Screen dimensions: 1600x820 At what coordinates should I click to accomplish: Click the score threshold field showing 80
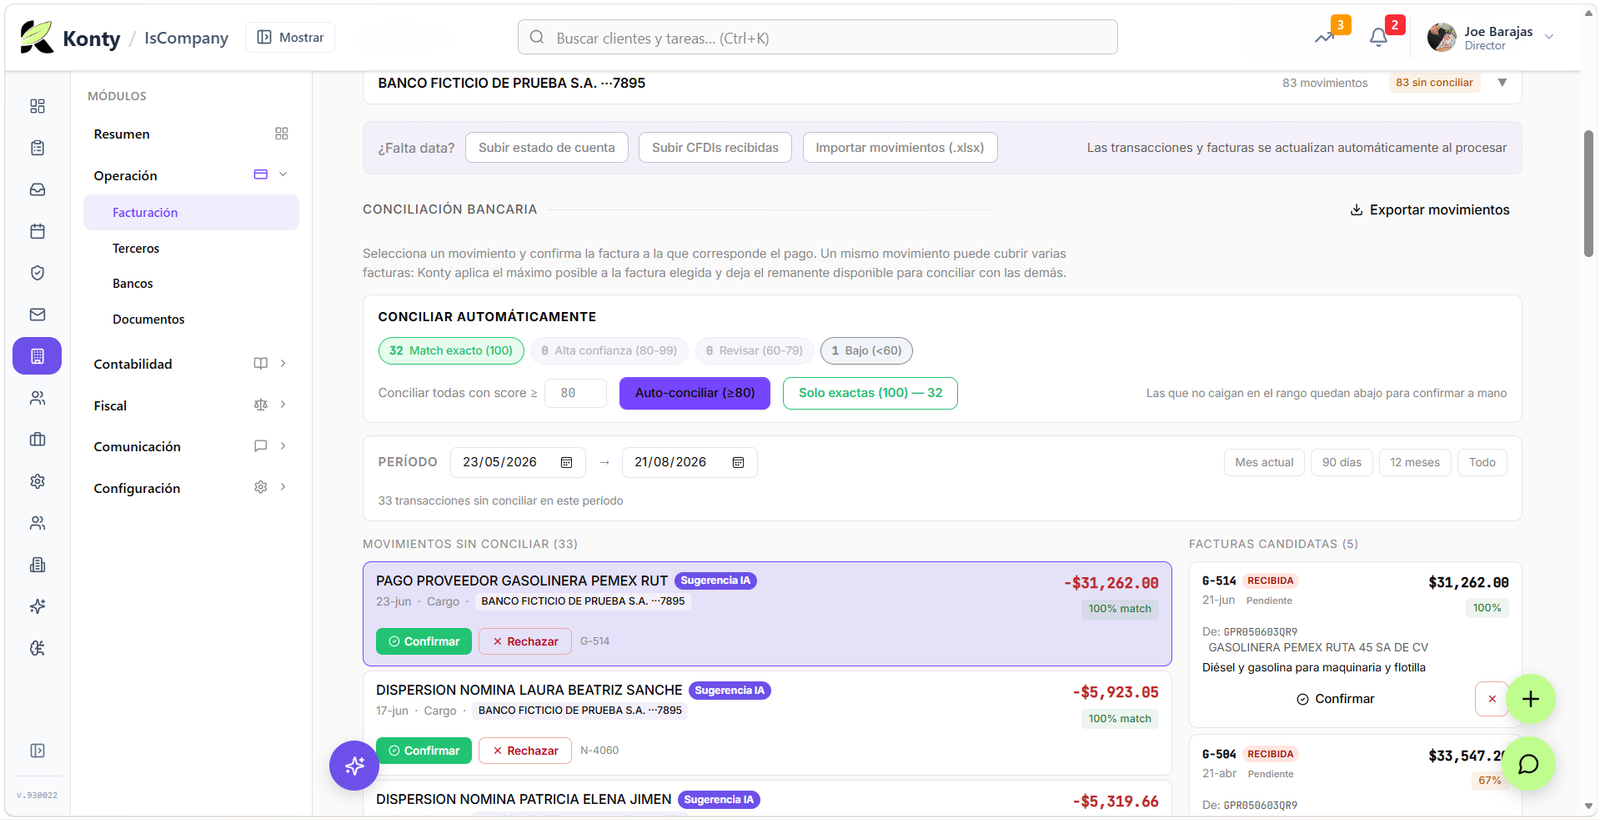(x=575, y=393)
